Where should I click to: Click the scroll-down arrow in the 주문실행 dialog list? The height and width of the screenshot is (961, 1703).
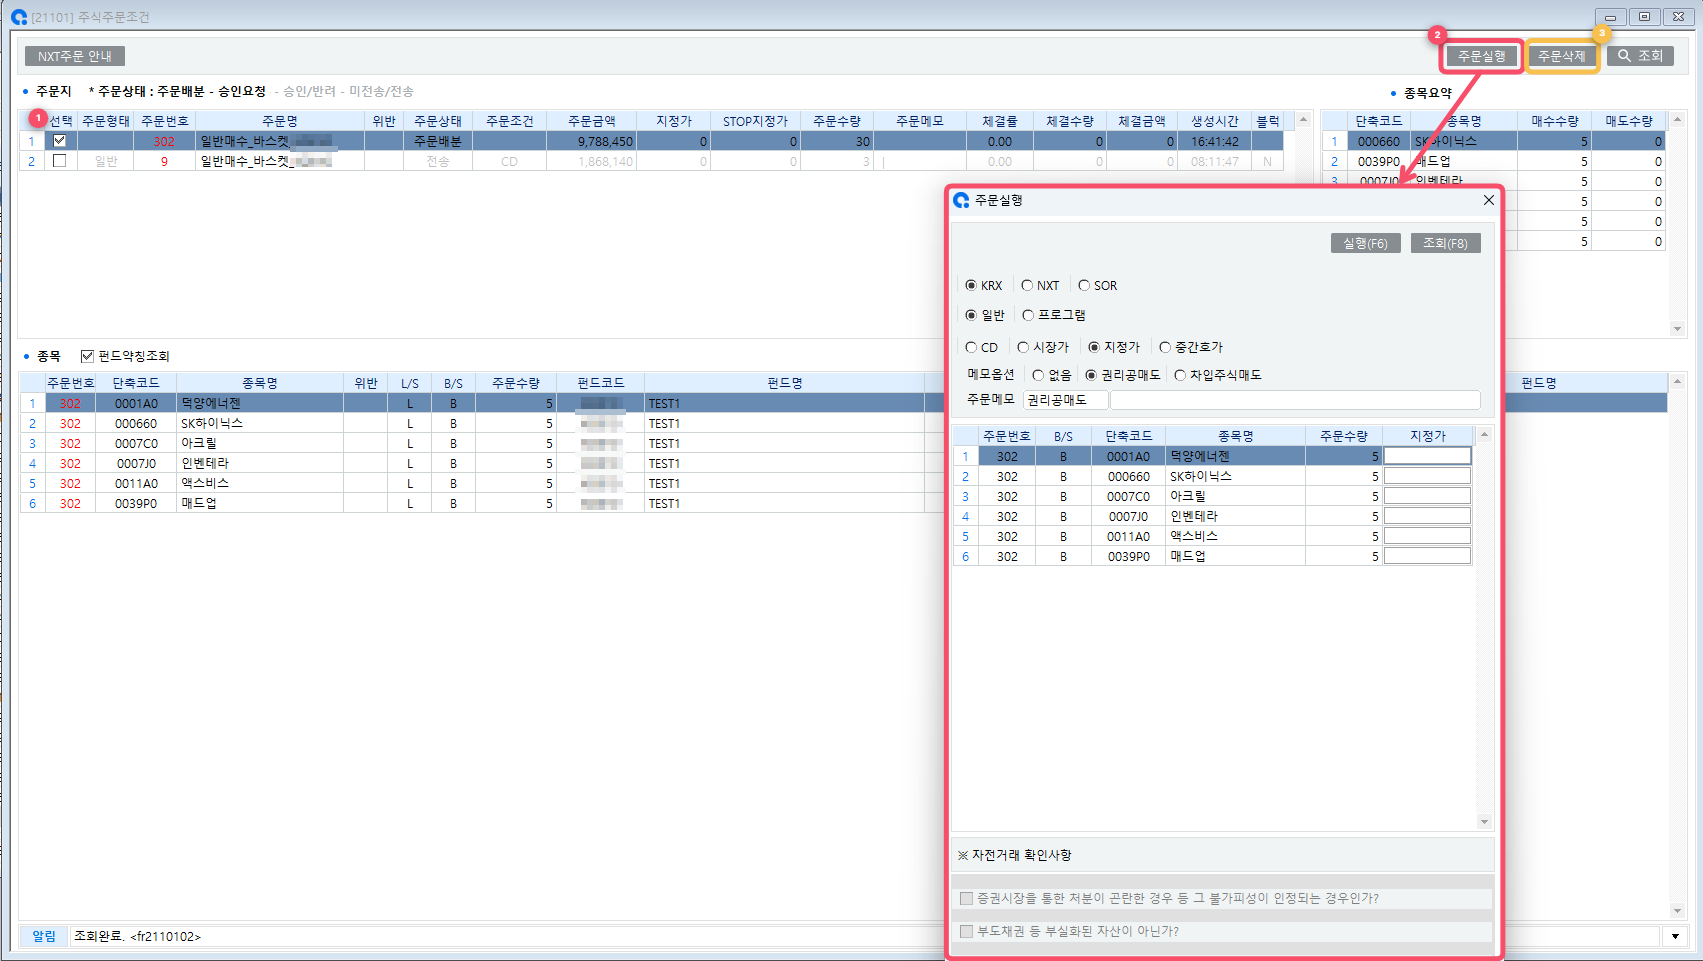click(x=1484, y=821)
